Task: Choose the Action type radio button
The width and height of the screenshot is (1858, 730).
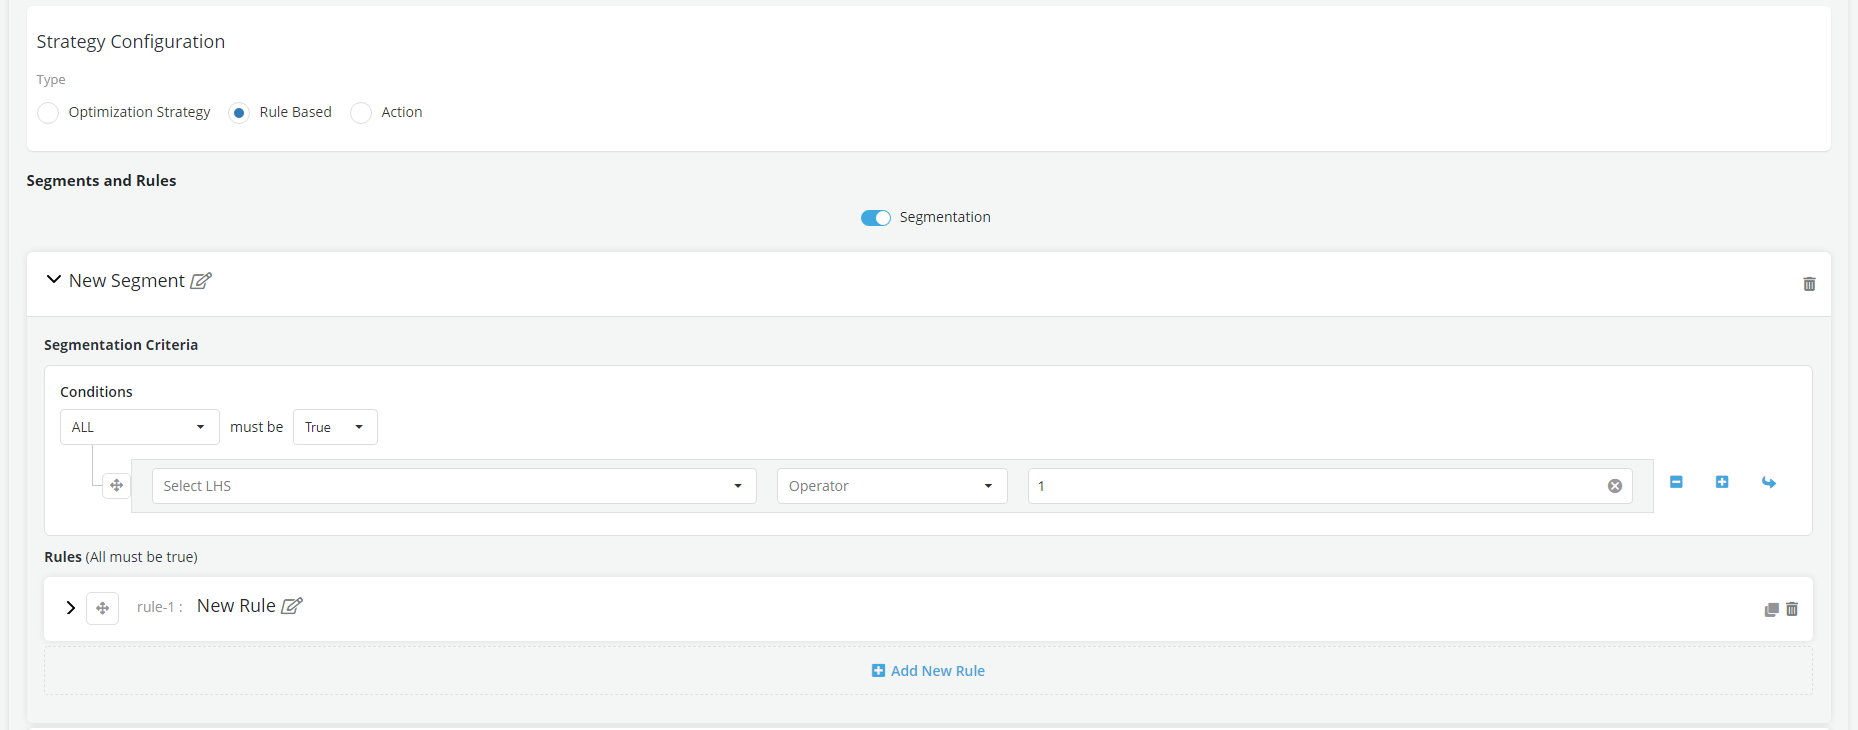Action: point(361,113)
